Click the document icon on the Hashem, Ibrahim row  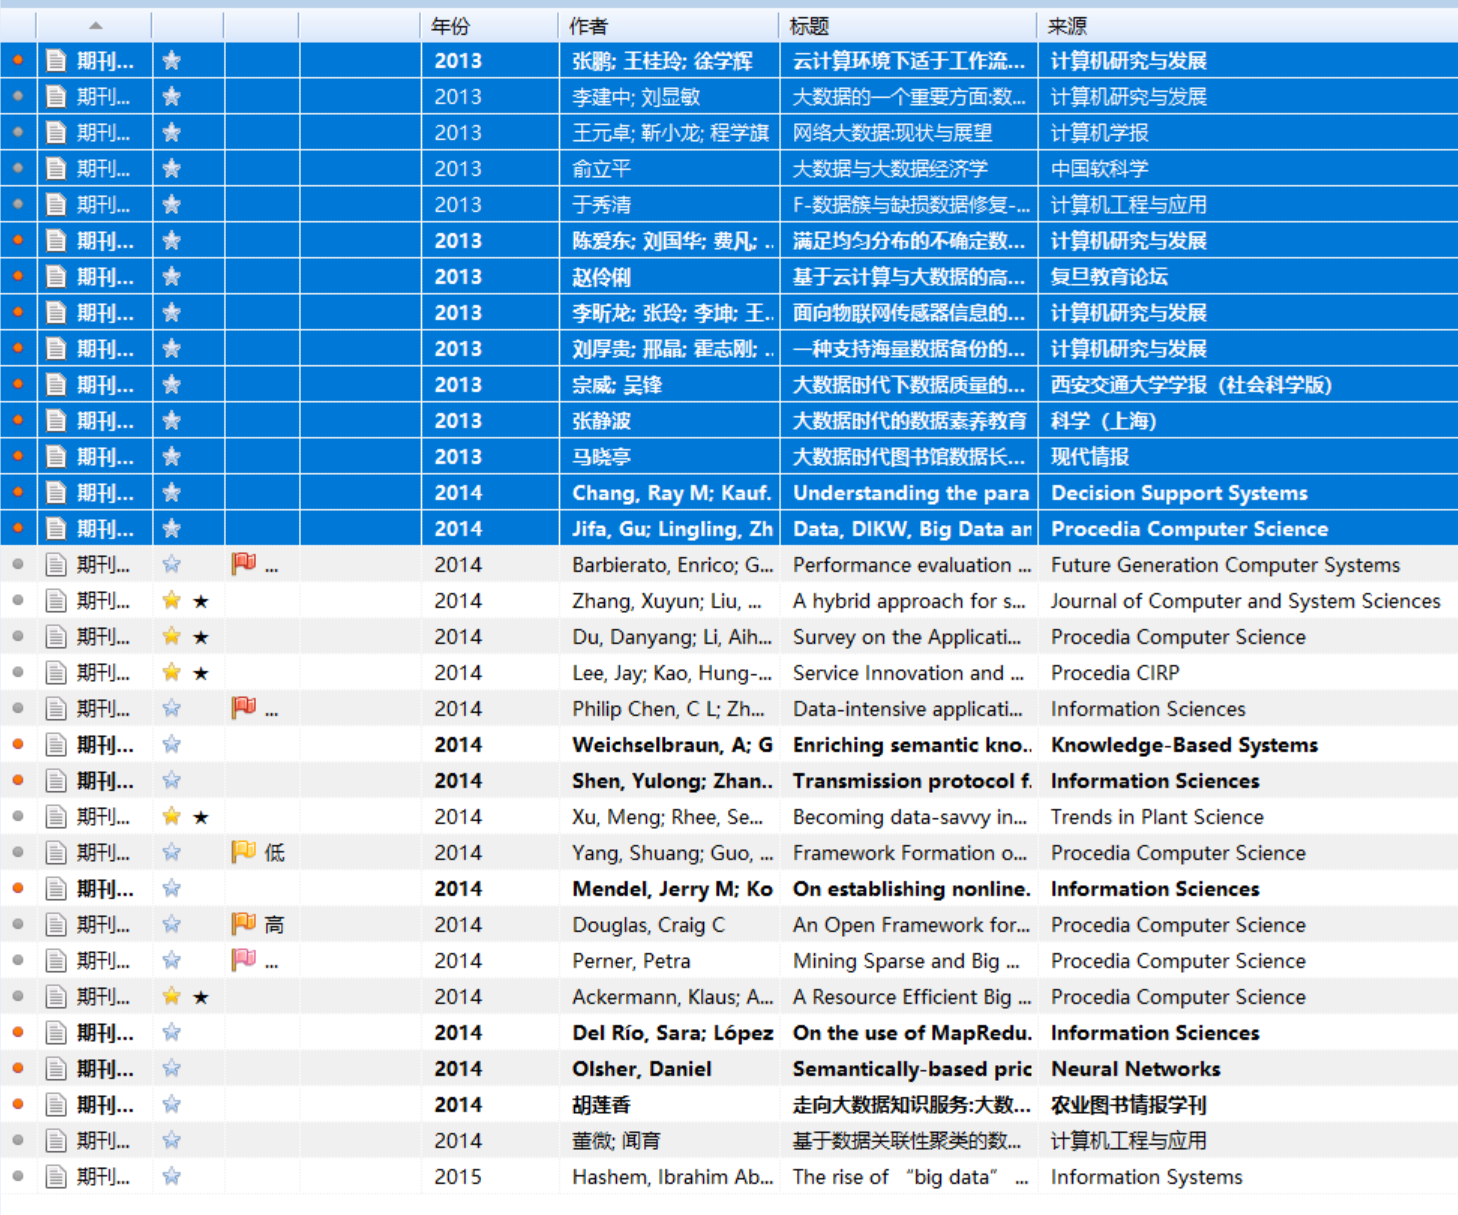(57, 1177)
